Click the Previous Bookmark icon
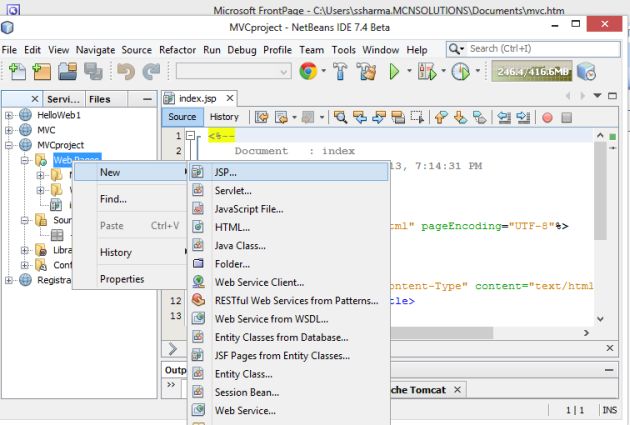This screenshot has height=425, width=630. click(441, 117)
